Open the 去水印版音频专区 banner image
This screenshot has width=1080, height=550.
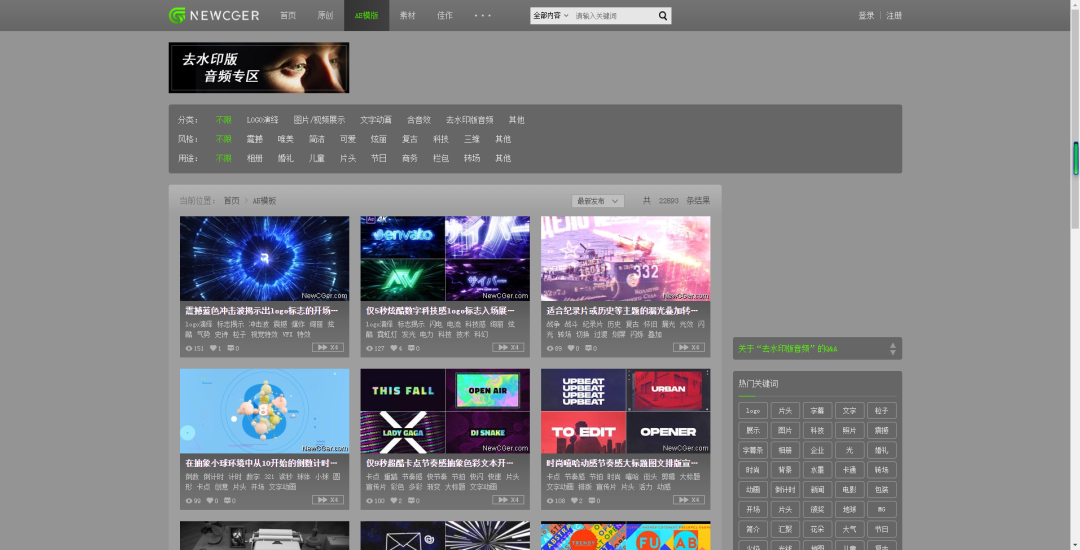click(259, 67)
